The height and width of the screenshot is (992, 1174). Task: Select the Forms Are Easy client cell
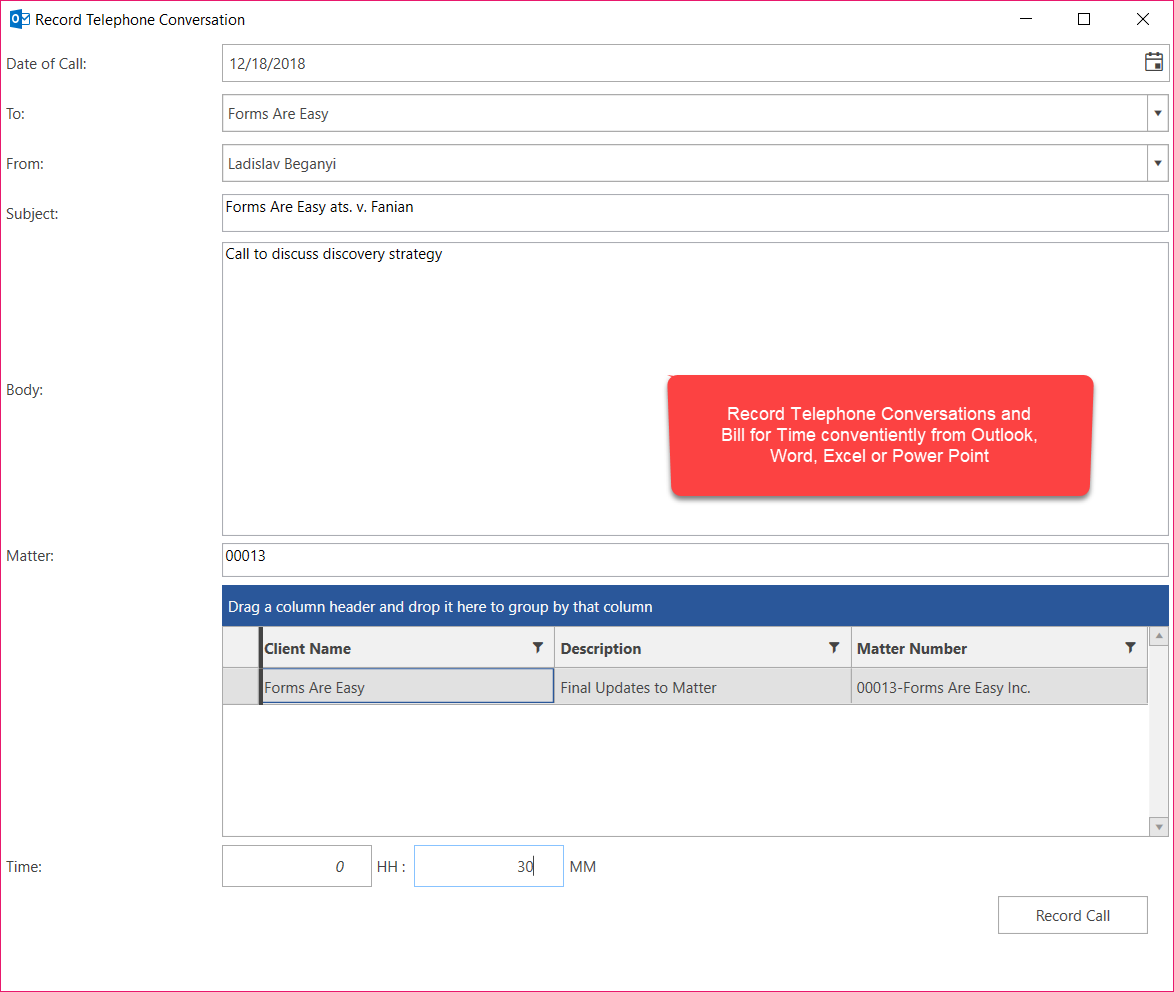(x=407, y=686)
